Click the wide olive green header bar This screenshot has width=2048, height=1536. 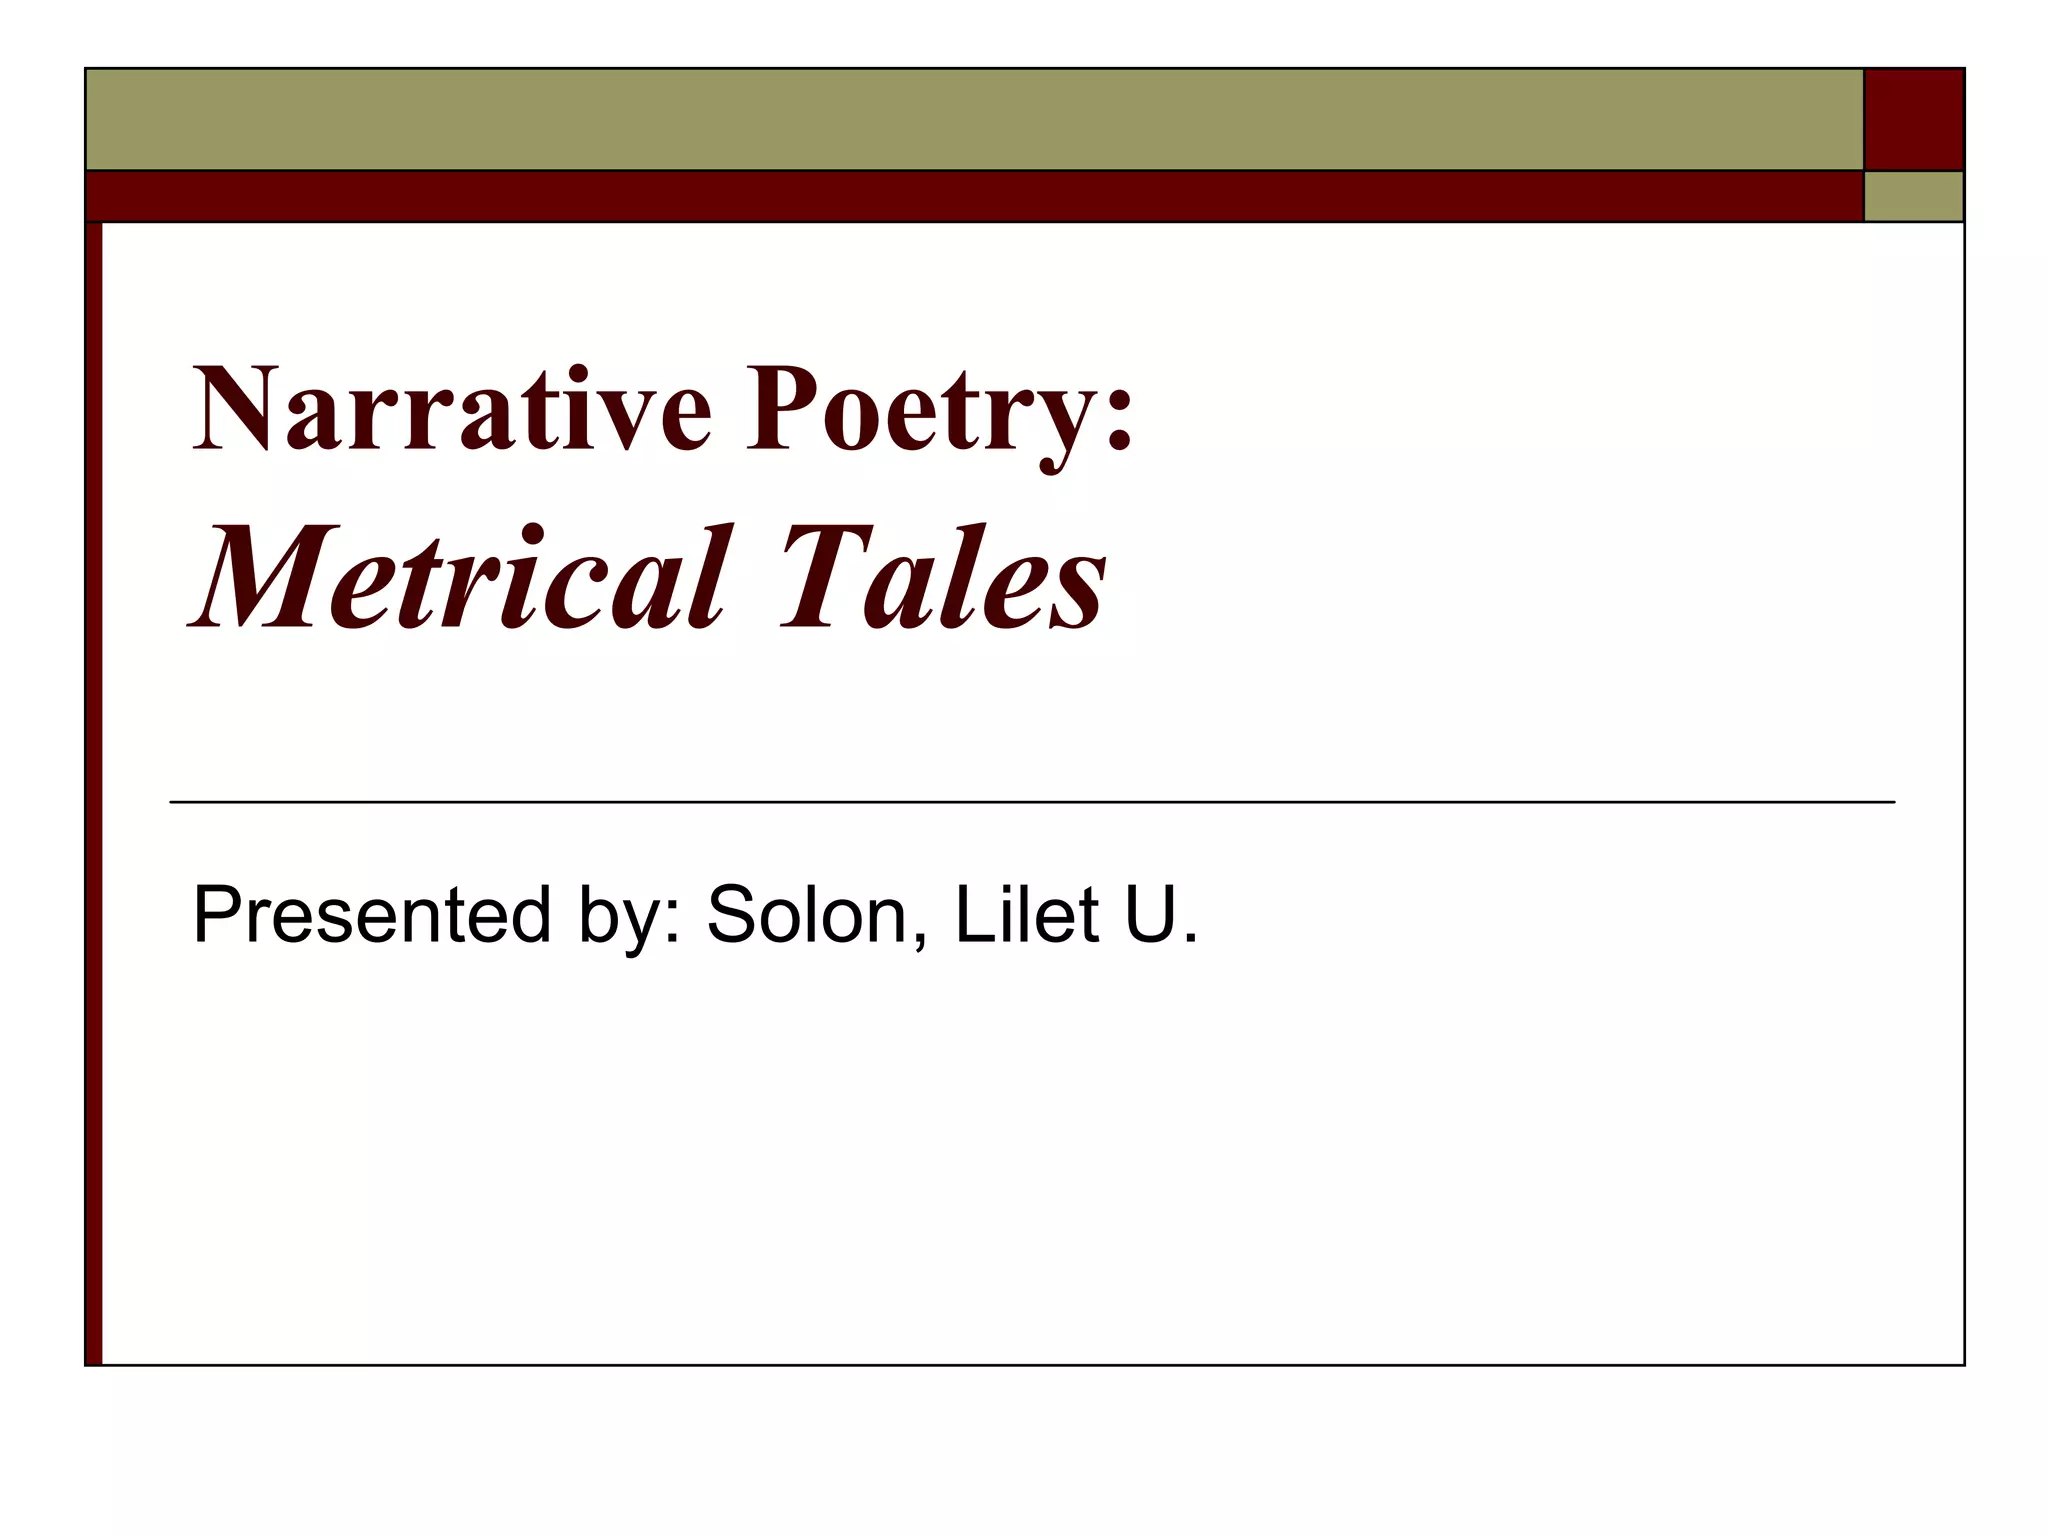pos(974,119)
